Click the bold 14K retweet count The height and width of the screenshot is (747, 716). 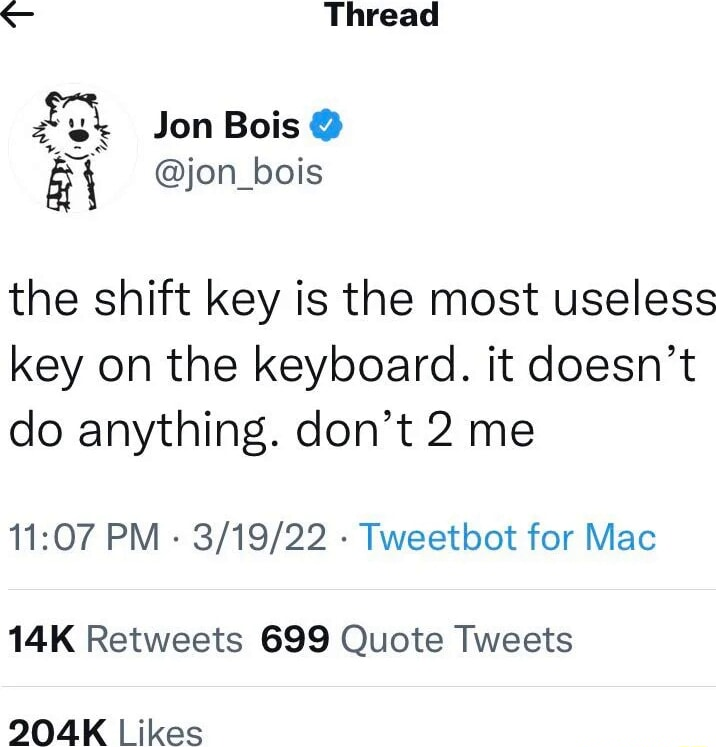point(42,639)
